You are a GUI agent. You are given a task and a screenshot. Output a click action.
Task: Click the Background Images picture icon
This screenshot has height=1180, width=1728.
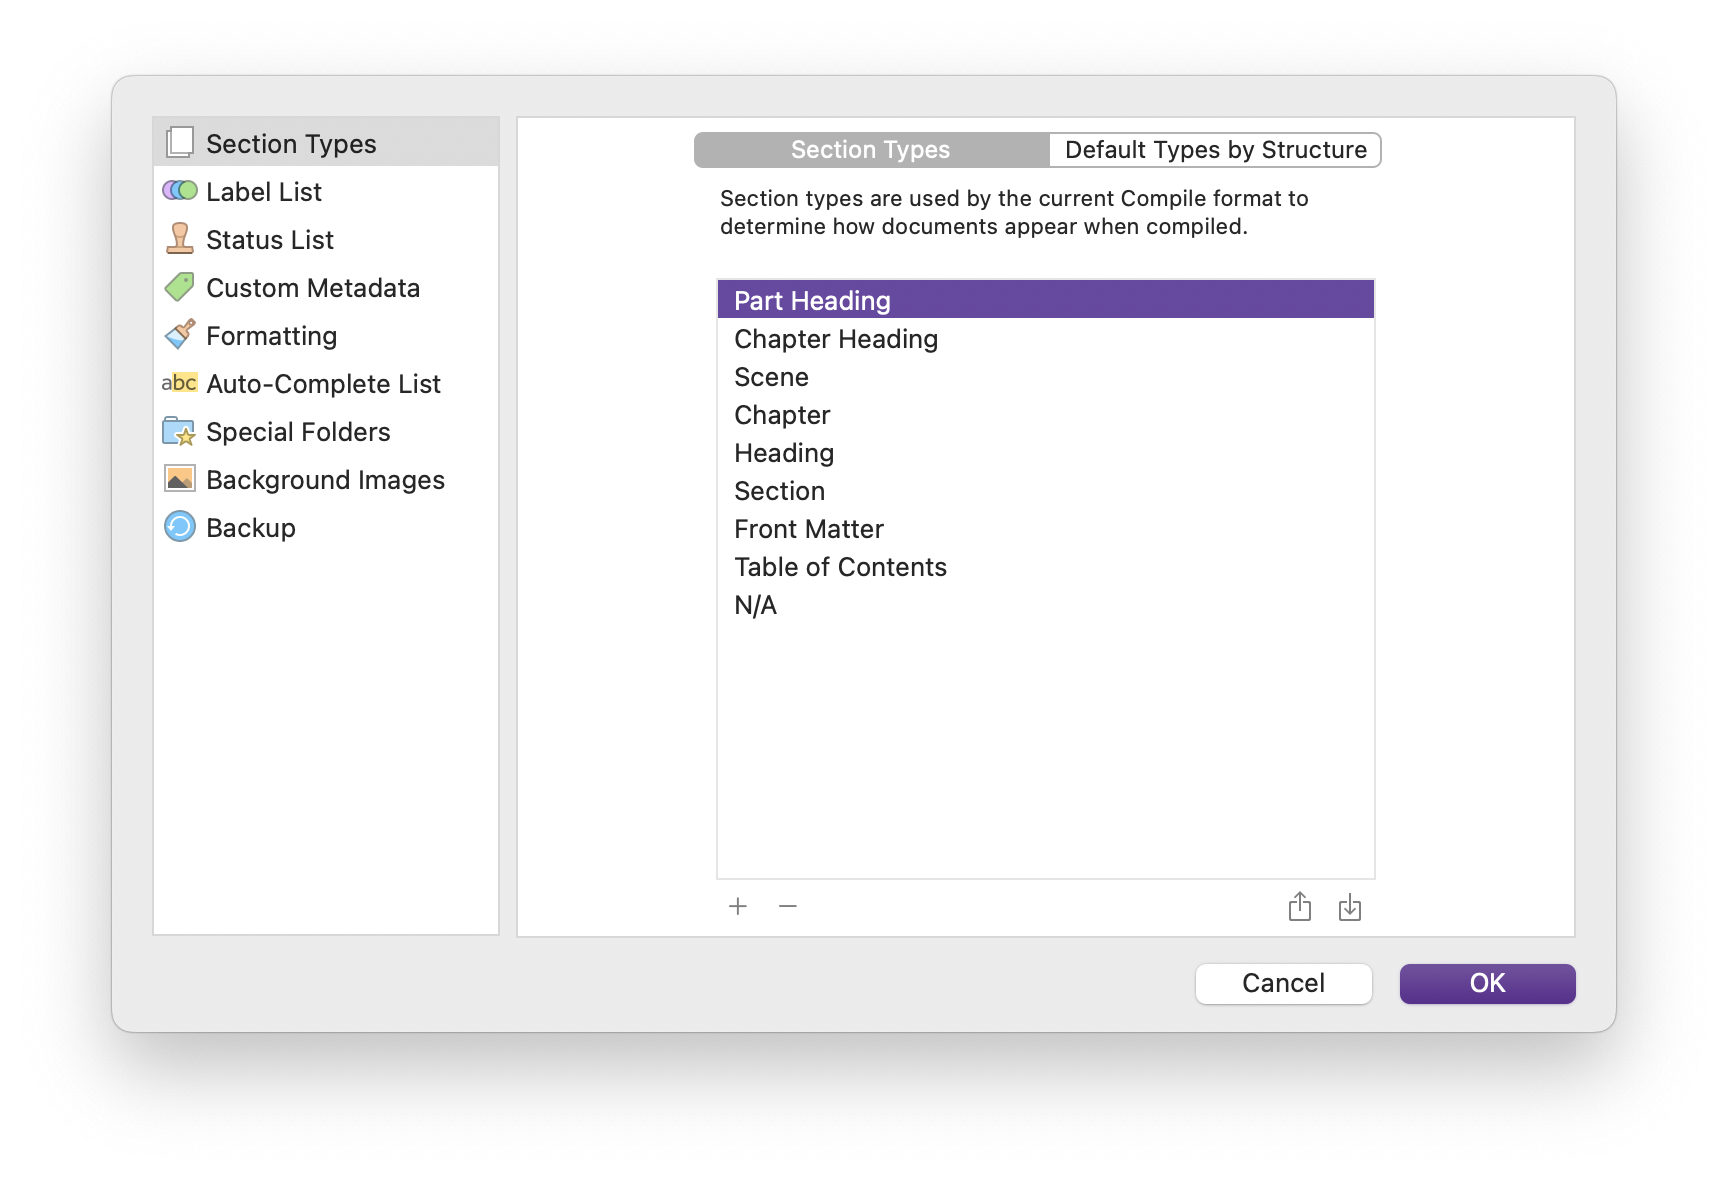tap(180, 479)
